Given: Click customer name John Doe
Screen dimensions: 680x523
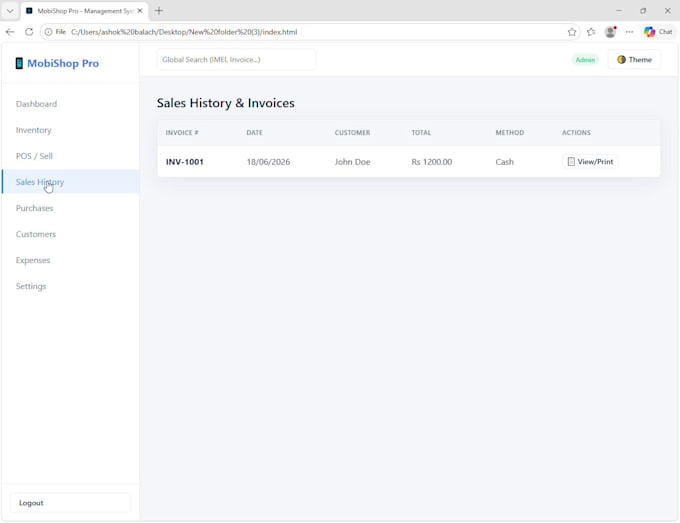Looking at the screenshot, I should 353,162.
